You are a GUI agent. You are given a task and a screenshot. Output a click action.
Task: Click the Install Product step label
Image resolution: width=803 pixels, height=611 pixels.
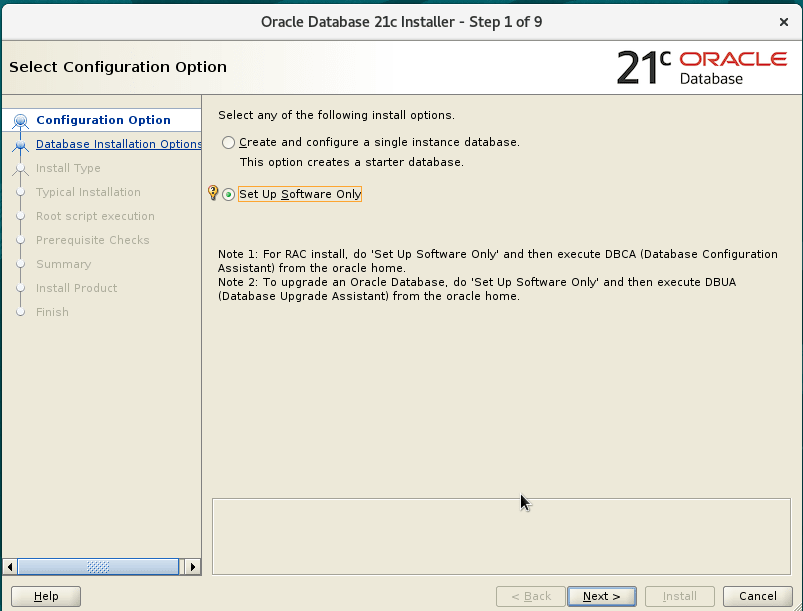pyautogui.click(x=76, y=288)
